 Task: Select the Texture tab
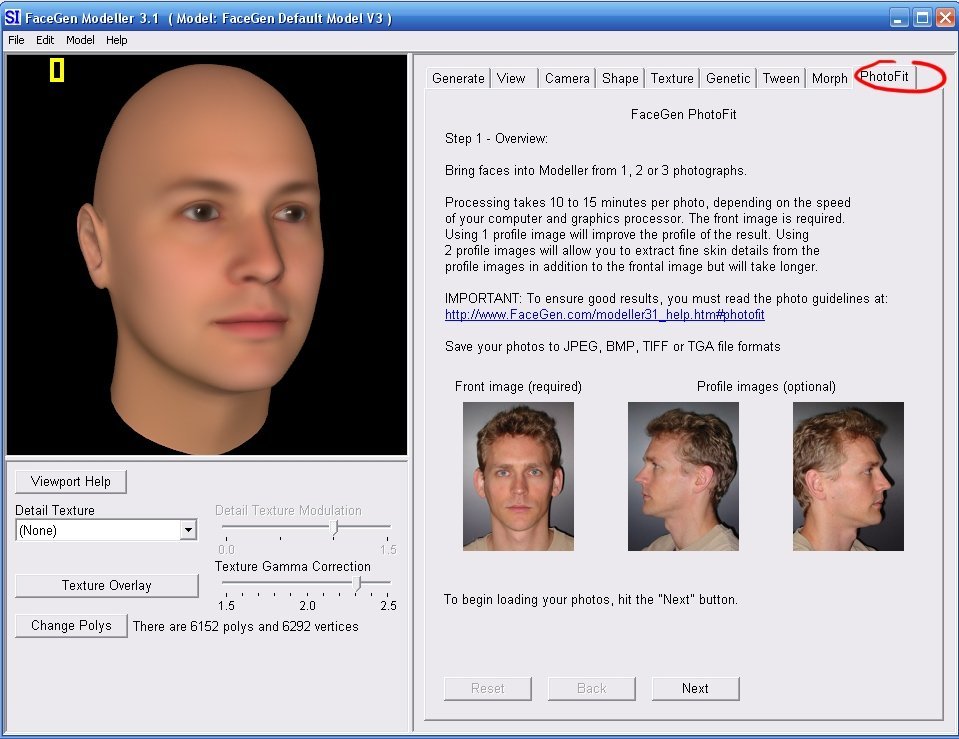(672, 78)
